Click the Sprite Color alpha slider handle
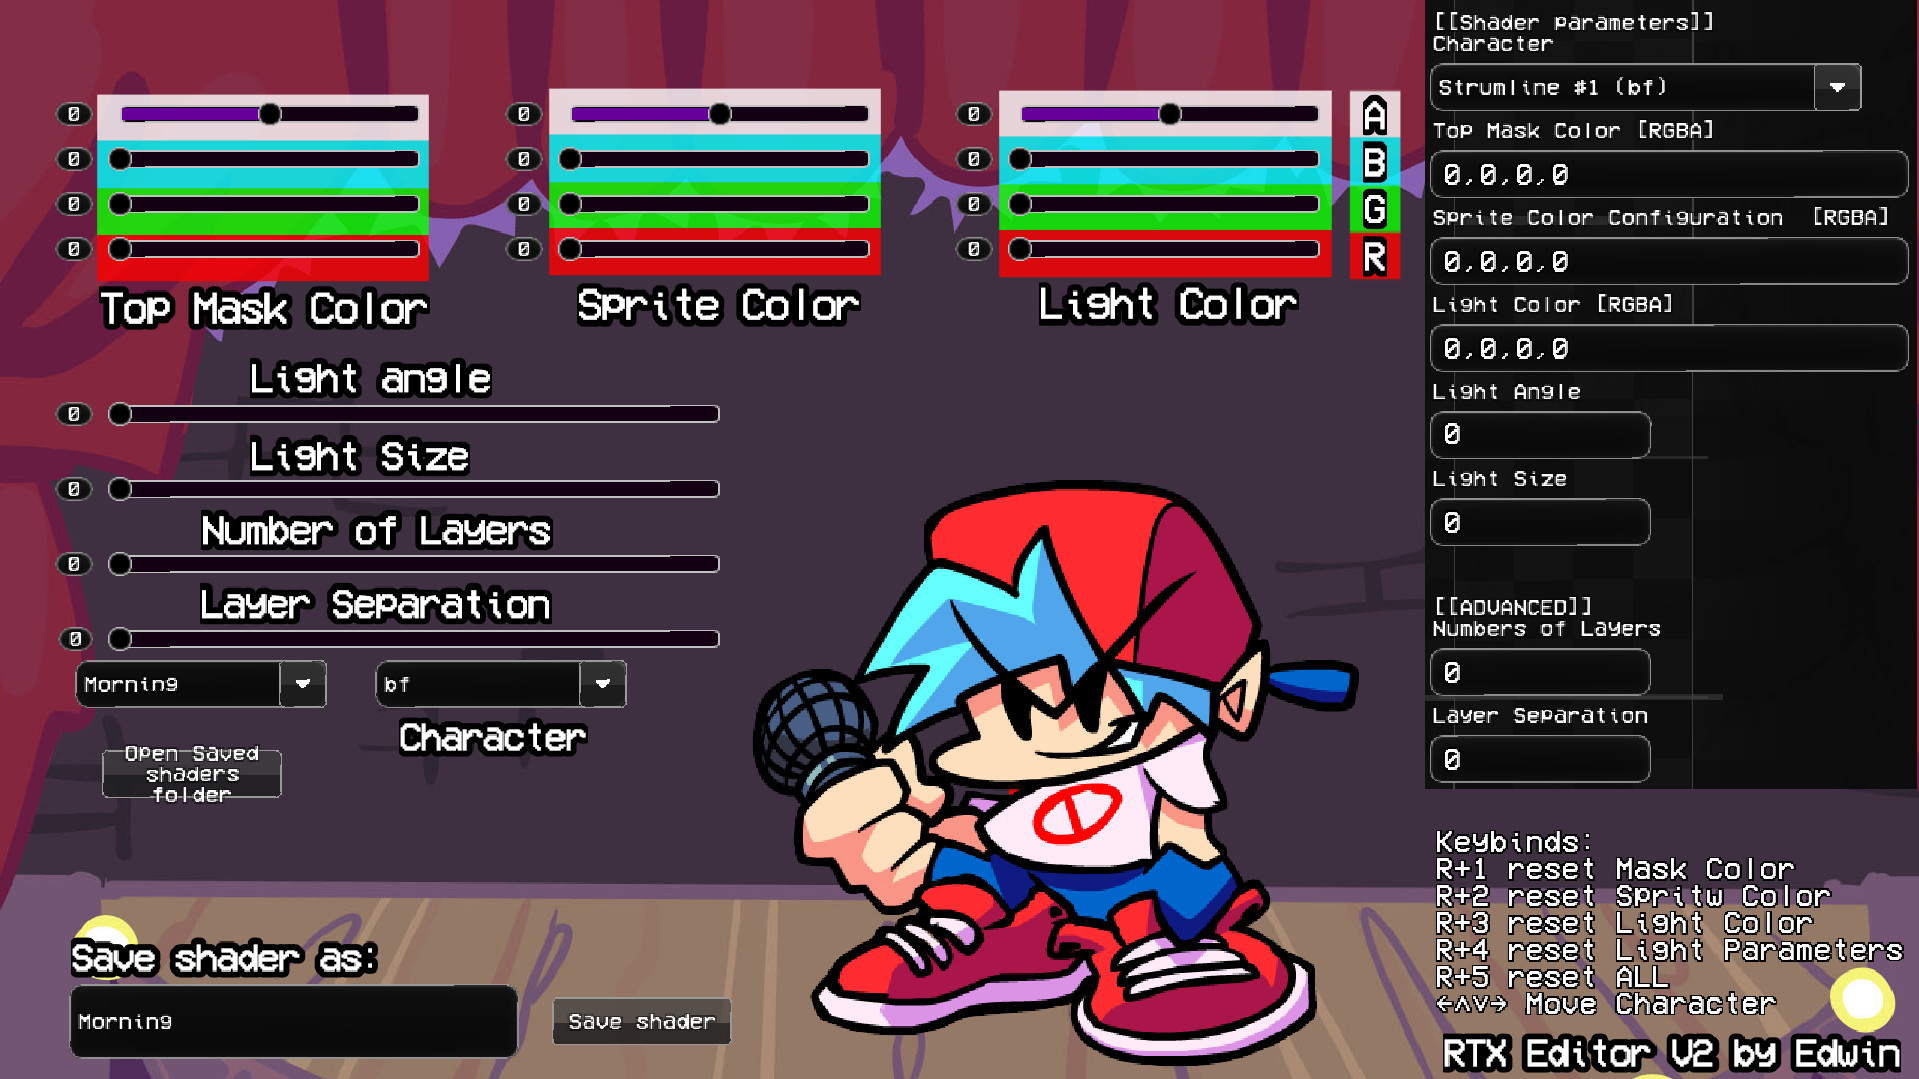This screenshot has width=1919, height=1079. tap(720, 114)
